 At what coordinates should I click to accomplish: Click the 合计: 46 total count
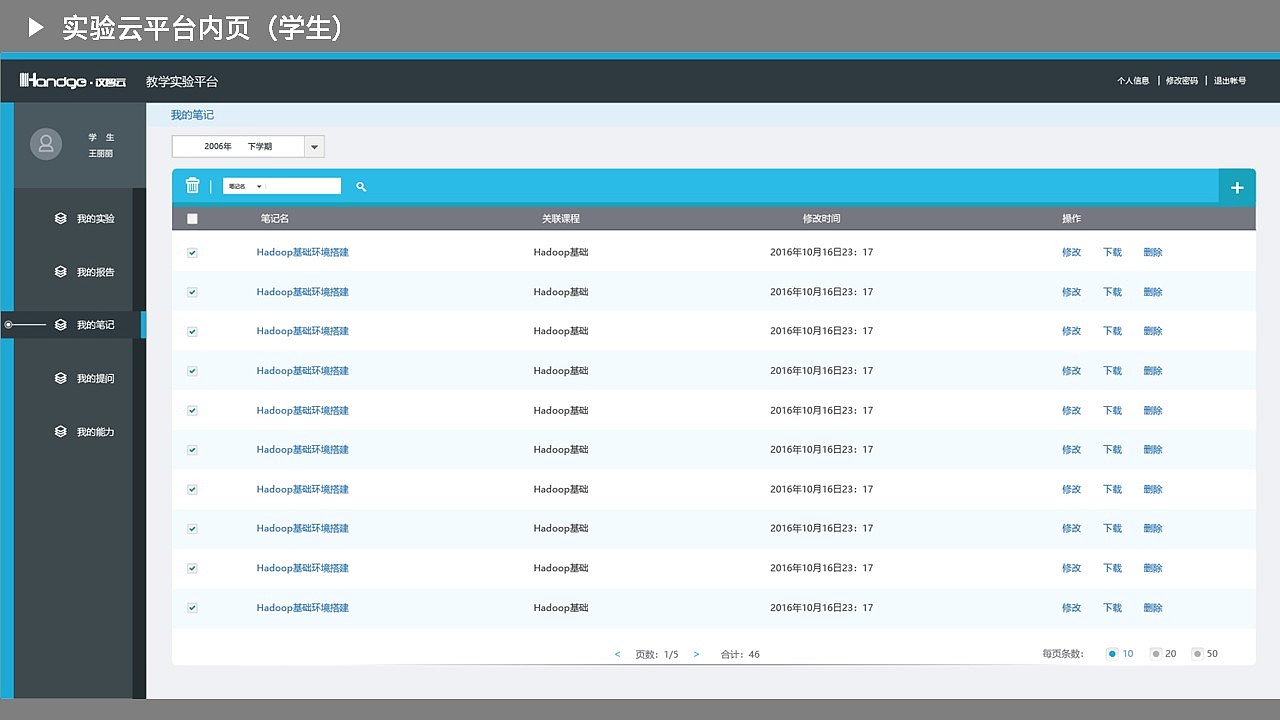pyautogui.click(x=740, y=655)
